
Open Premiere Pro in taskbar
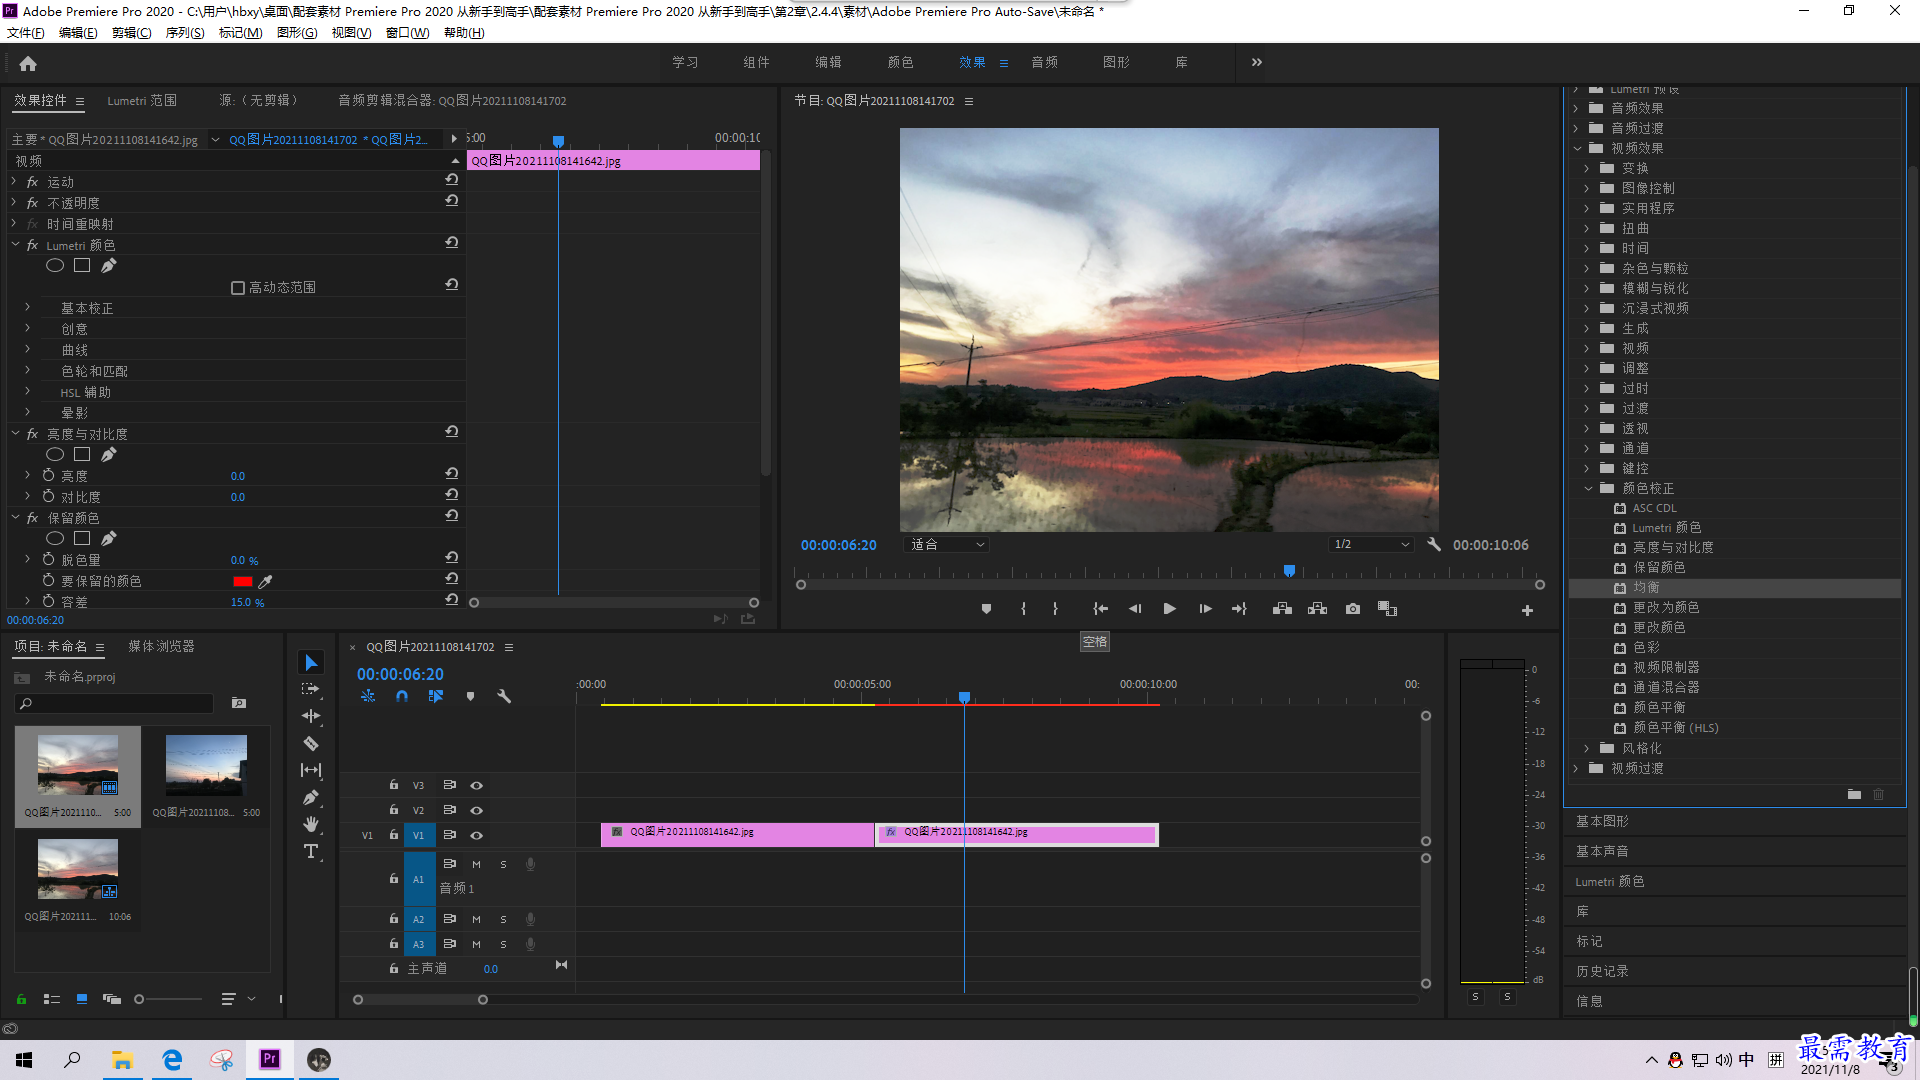pyautogui.click(x=270, y=1059)
